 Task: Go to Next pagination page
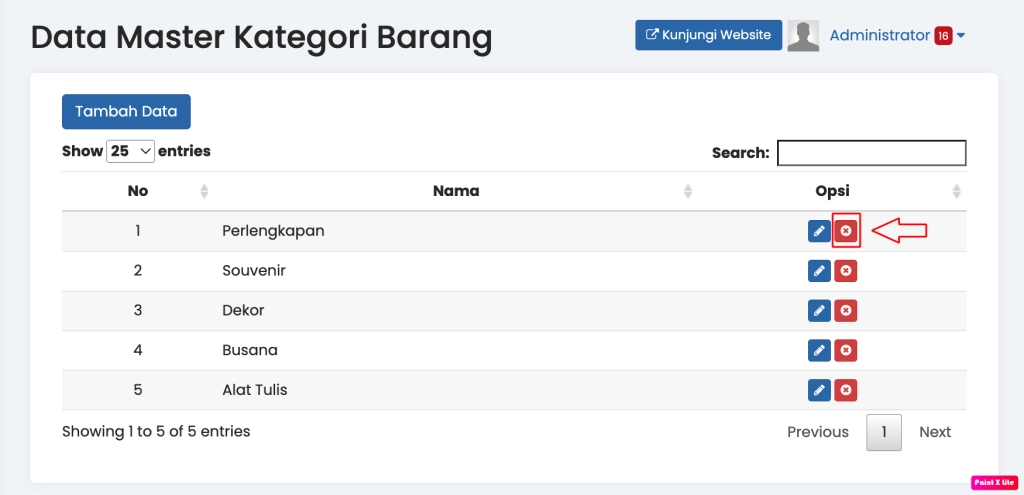(935, 432)
